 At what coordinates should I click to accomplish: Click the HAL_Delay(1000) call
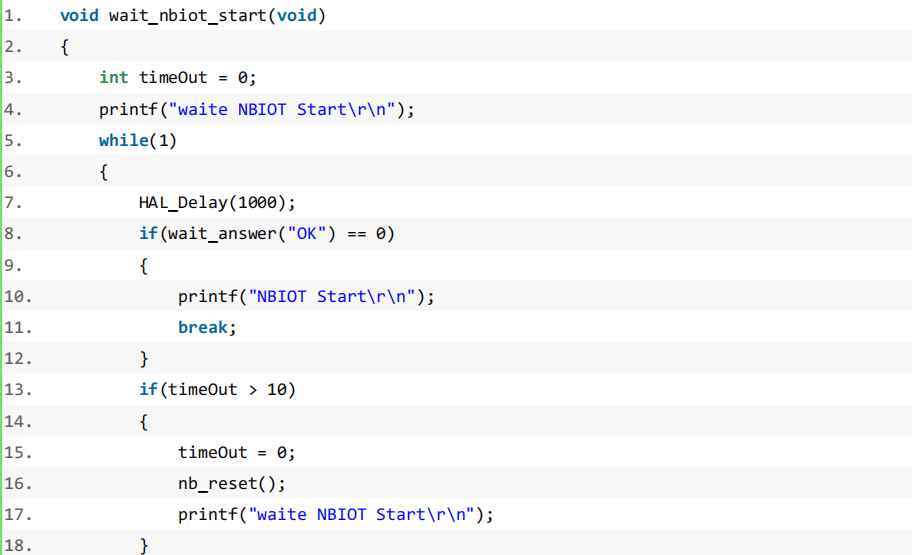pyautogui.click(x=216, y=203)
